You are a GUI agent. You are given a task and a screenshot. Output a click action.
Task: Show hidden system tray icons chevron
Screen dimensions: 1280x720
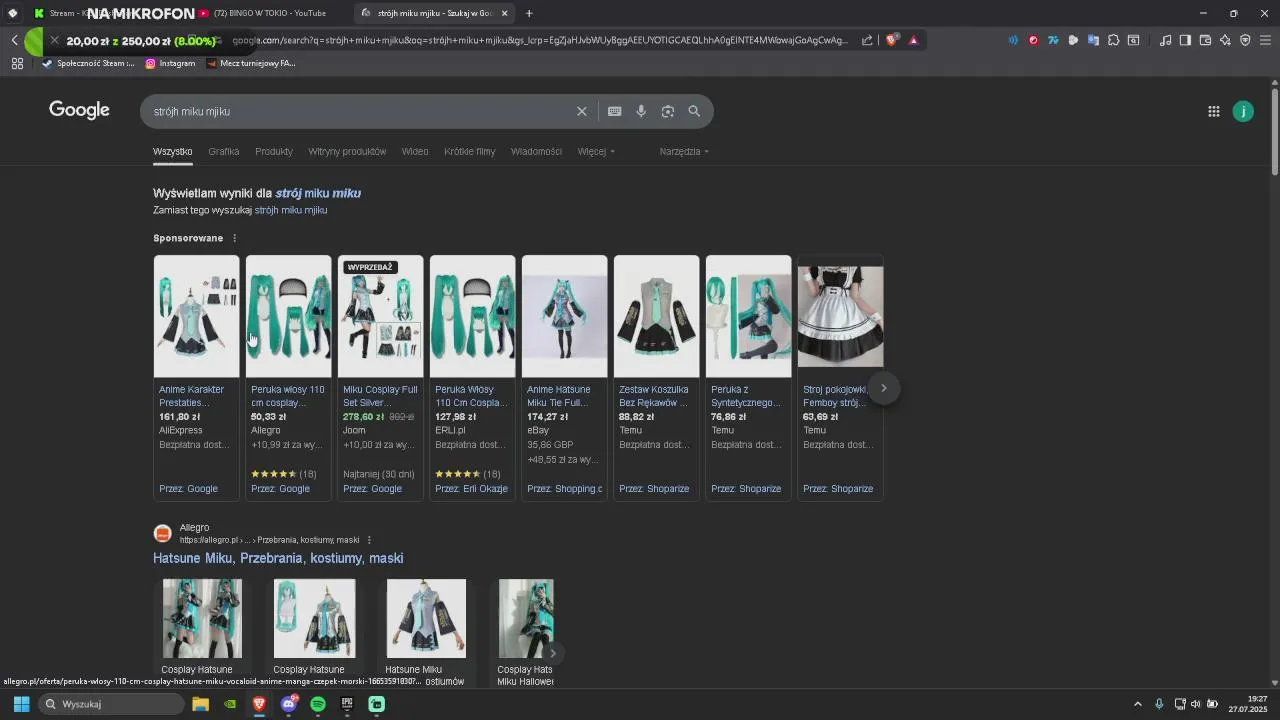[1137, 704]
